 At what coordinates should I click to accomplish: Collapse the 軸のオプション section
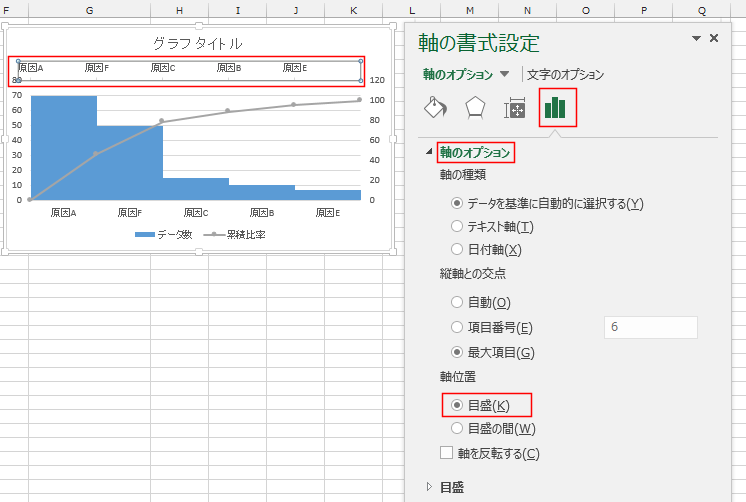[x=431, y=152]
